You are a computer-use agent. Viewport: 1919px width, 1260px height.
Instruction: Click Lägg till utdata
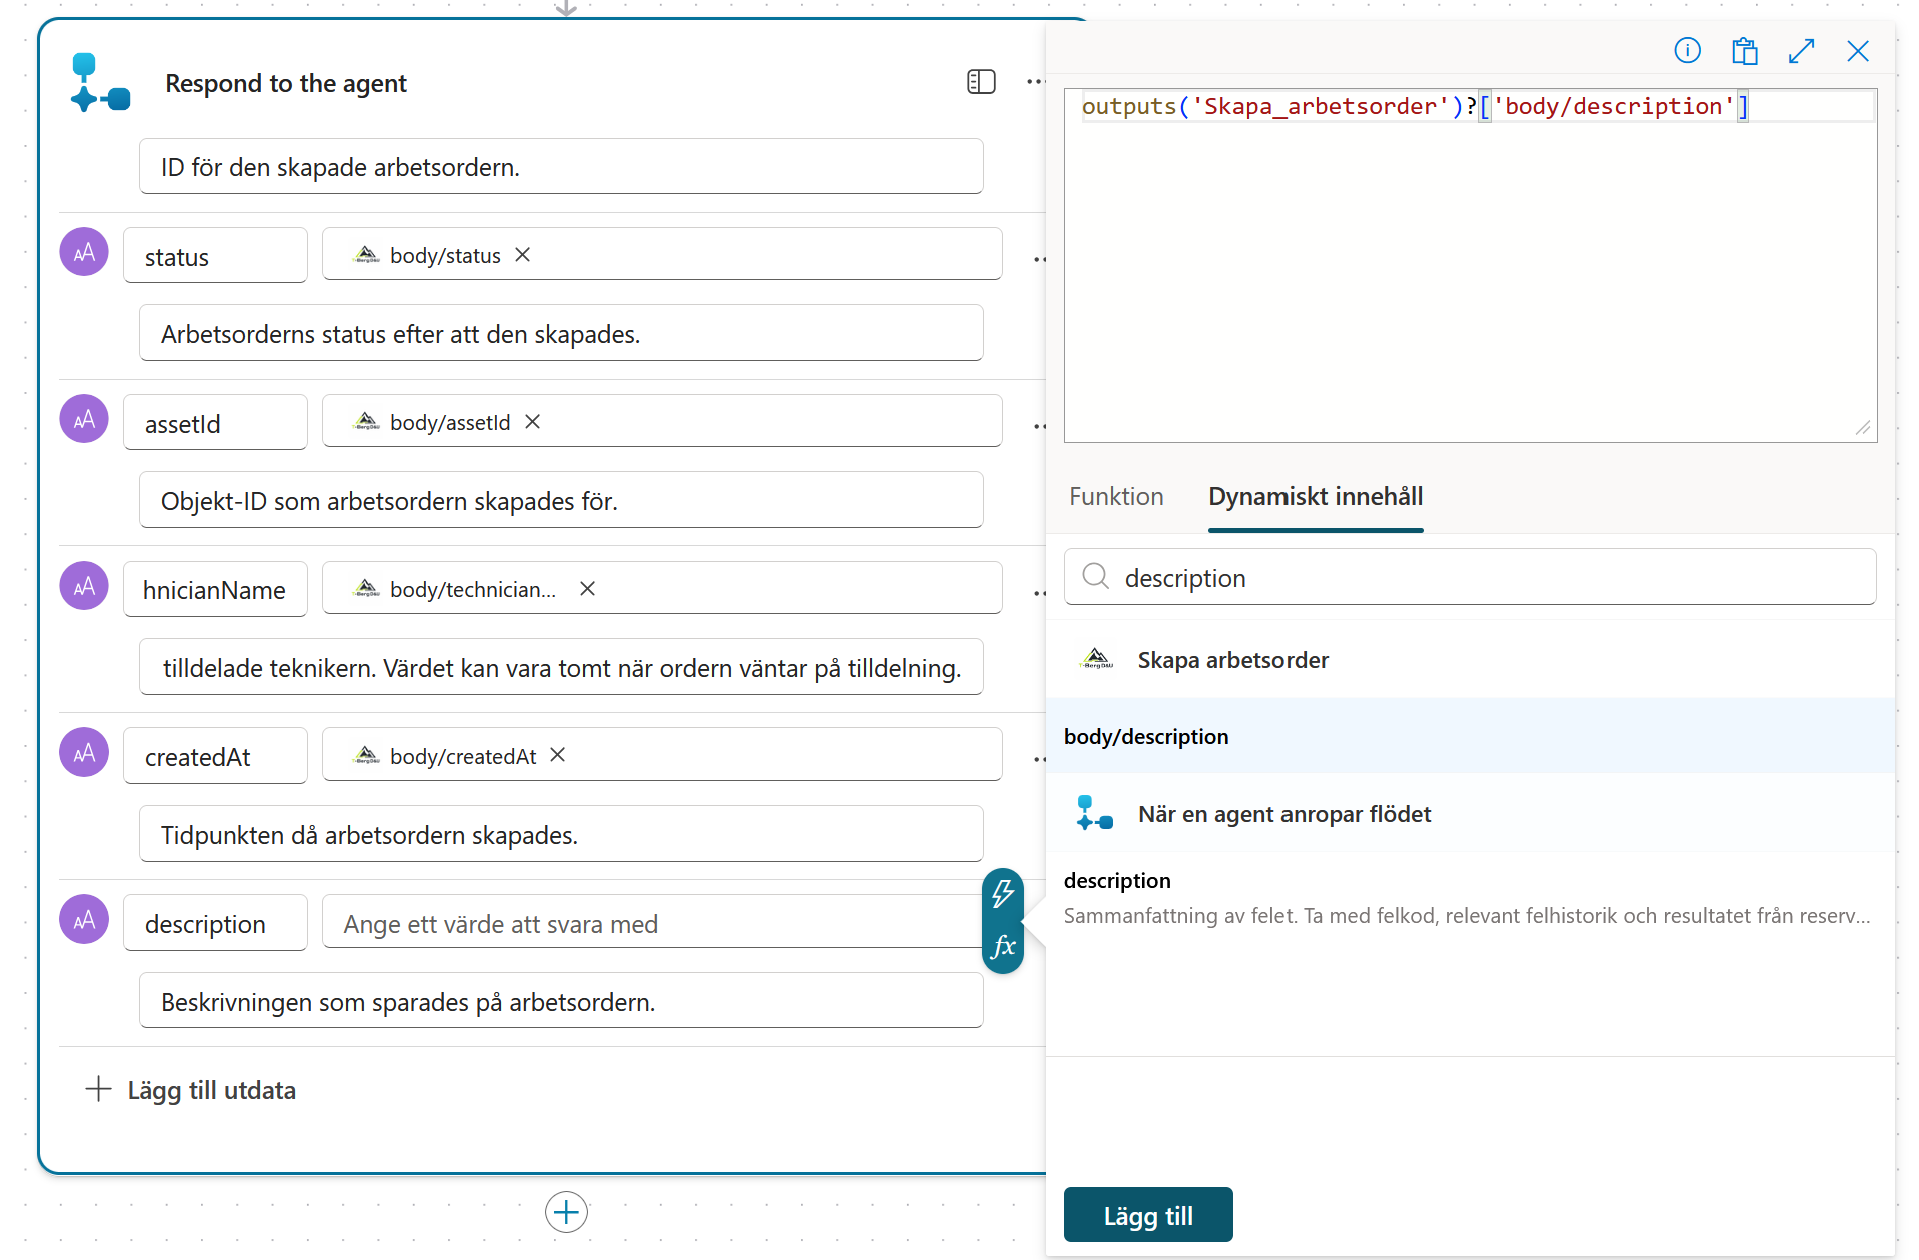pyautogui.click(x=191, y=1090)
